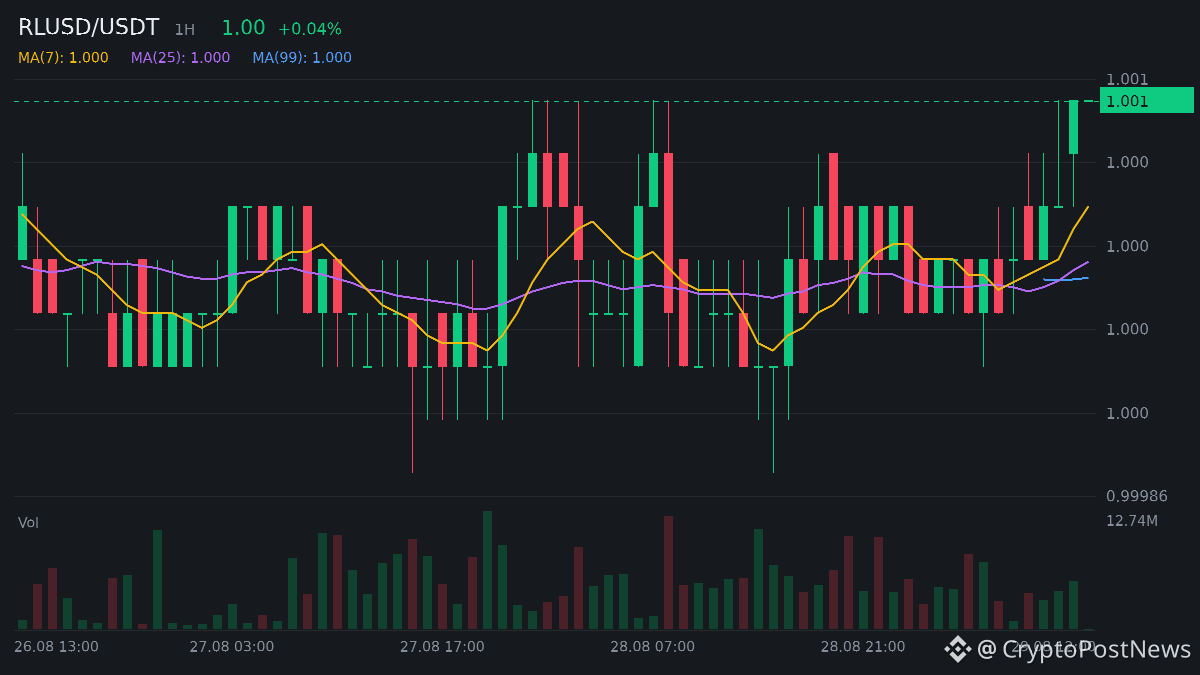Click the MA(99): 1.000 indicator label
The height and width of the screenshot is (675, 1200).
coord(302,58)
